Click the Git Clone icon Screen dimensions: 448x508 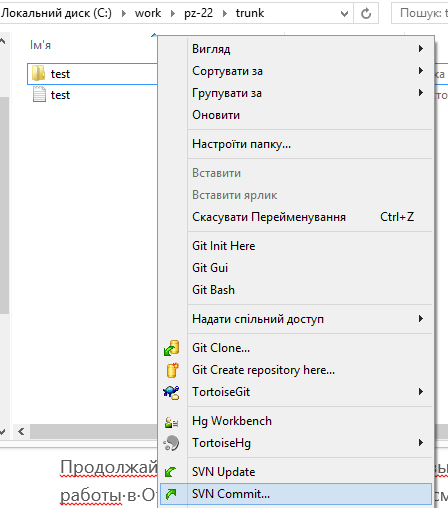click(172, 348)
